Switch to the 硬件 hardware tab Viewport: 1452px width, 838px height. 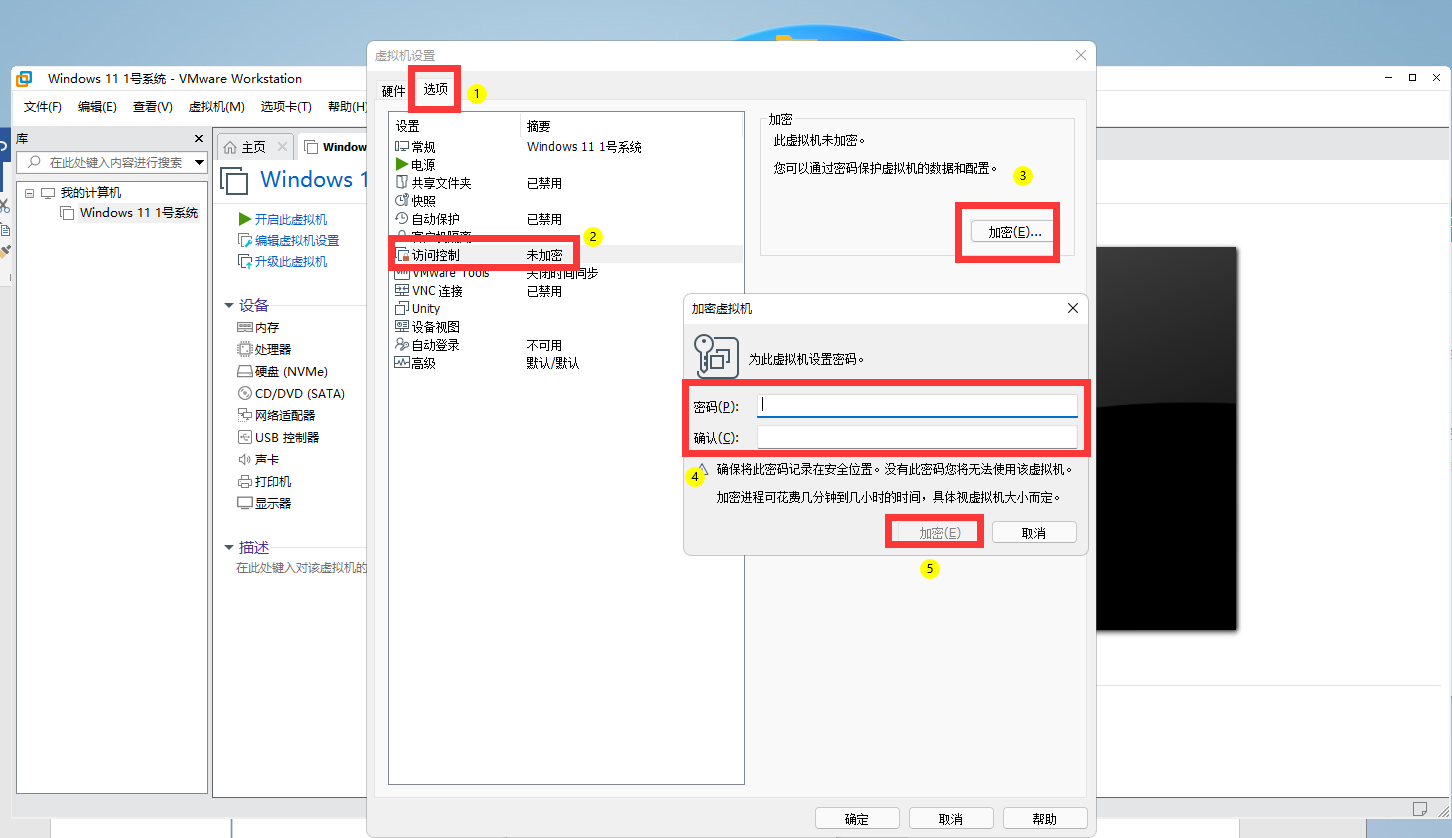[394, 91]
